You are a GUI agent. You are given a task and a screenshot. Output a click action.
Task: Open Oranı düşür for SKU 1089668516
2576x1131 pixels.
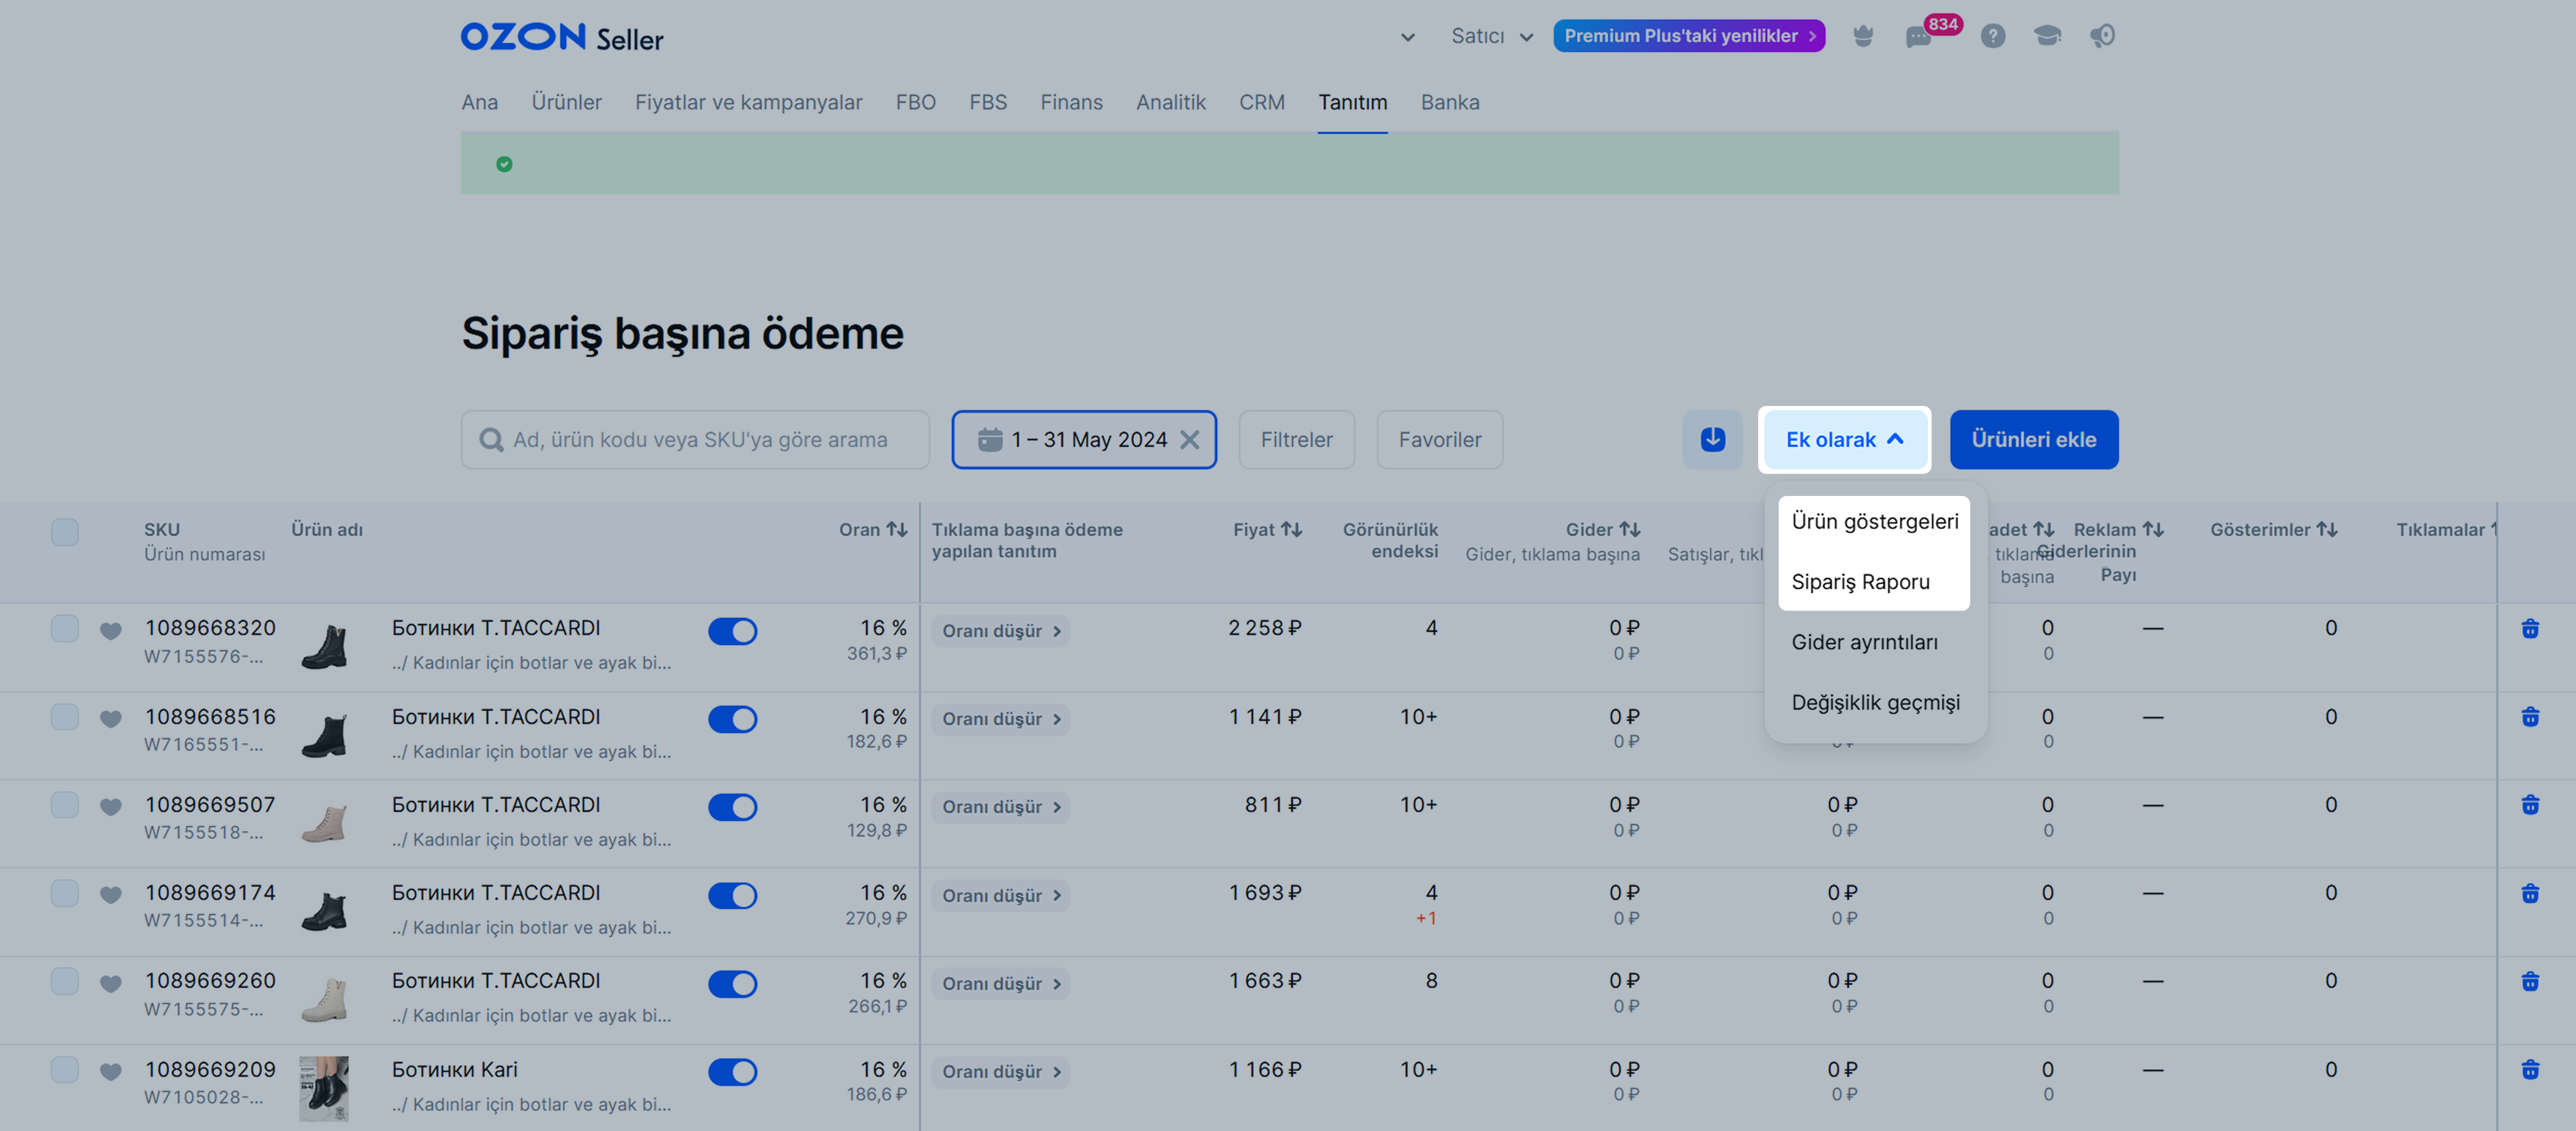coord(1000,720)
